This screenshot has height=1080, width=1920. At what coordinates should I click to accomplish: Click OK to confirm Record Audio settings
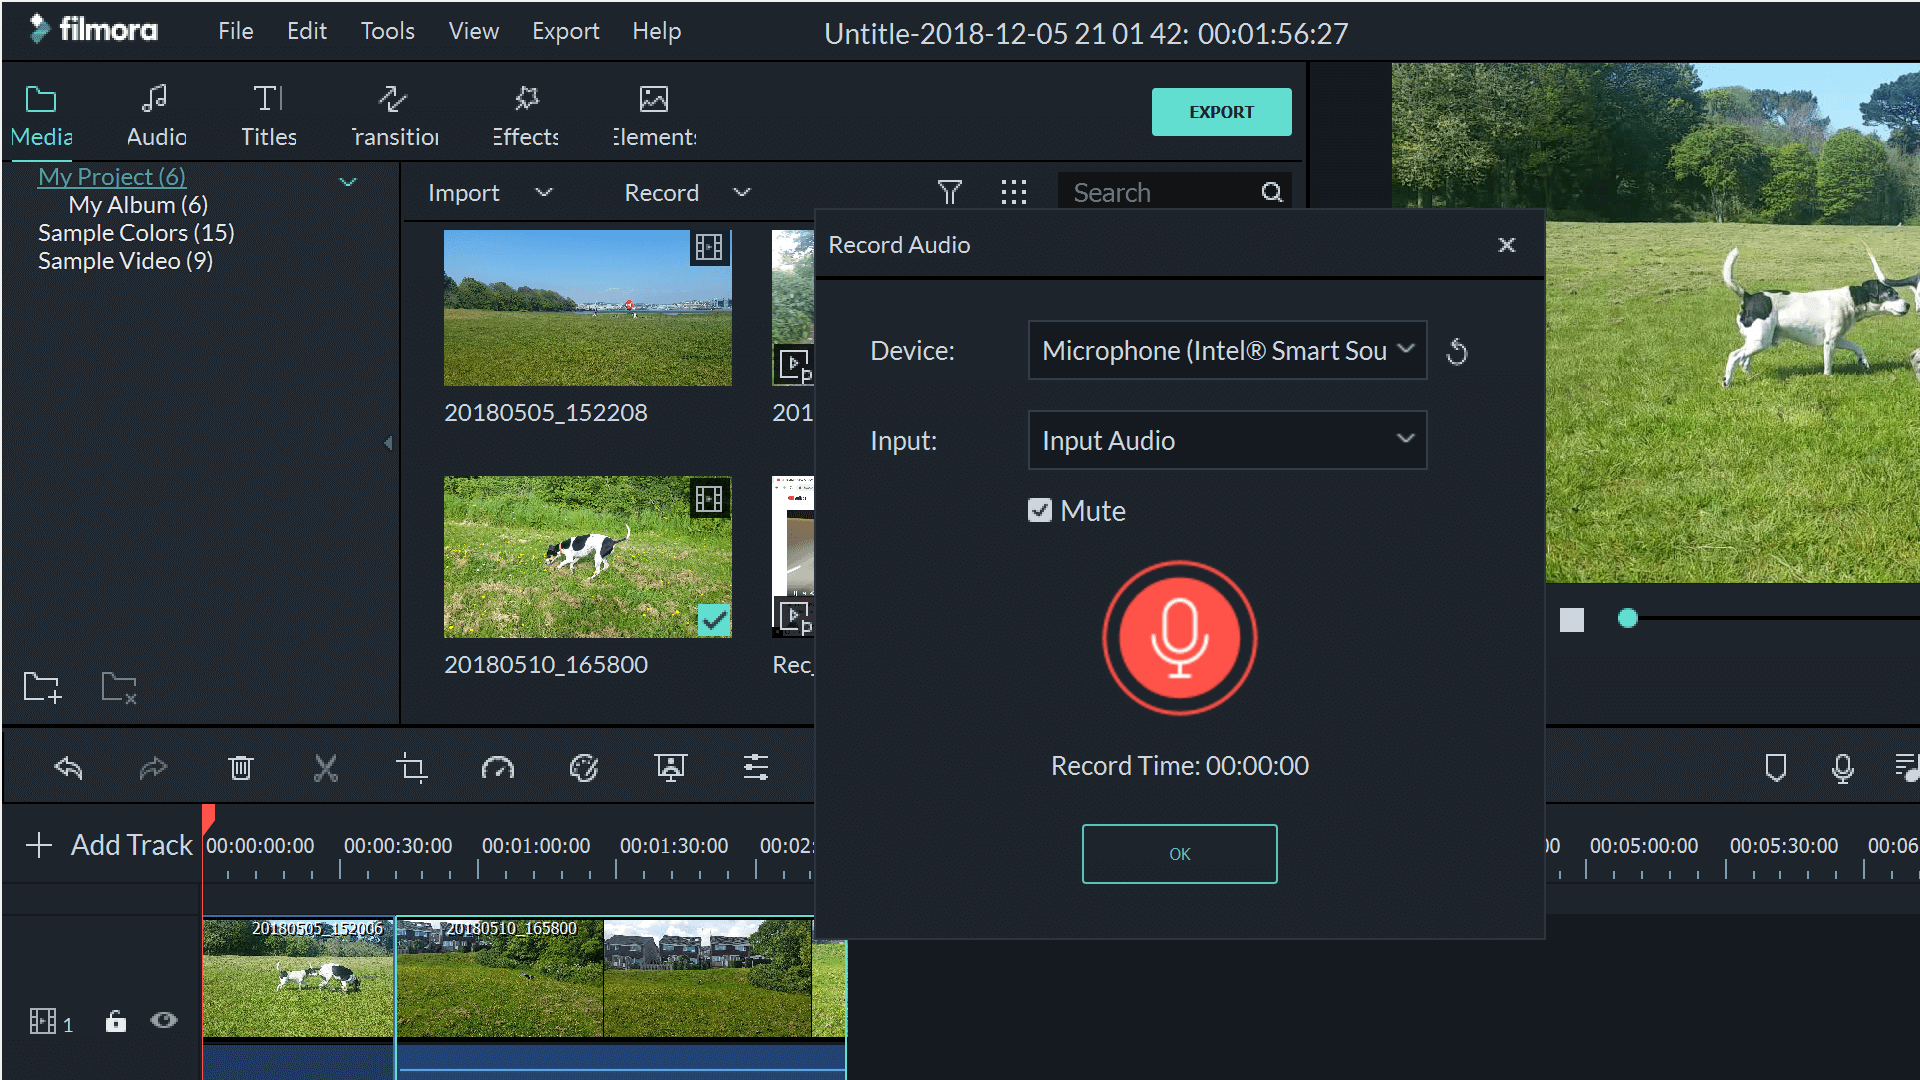point(1178,851)
